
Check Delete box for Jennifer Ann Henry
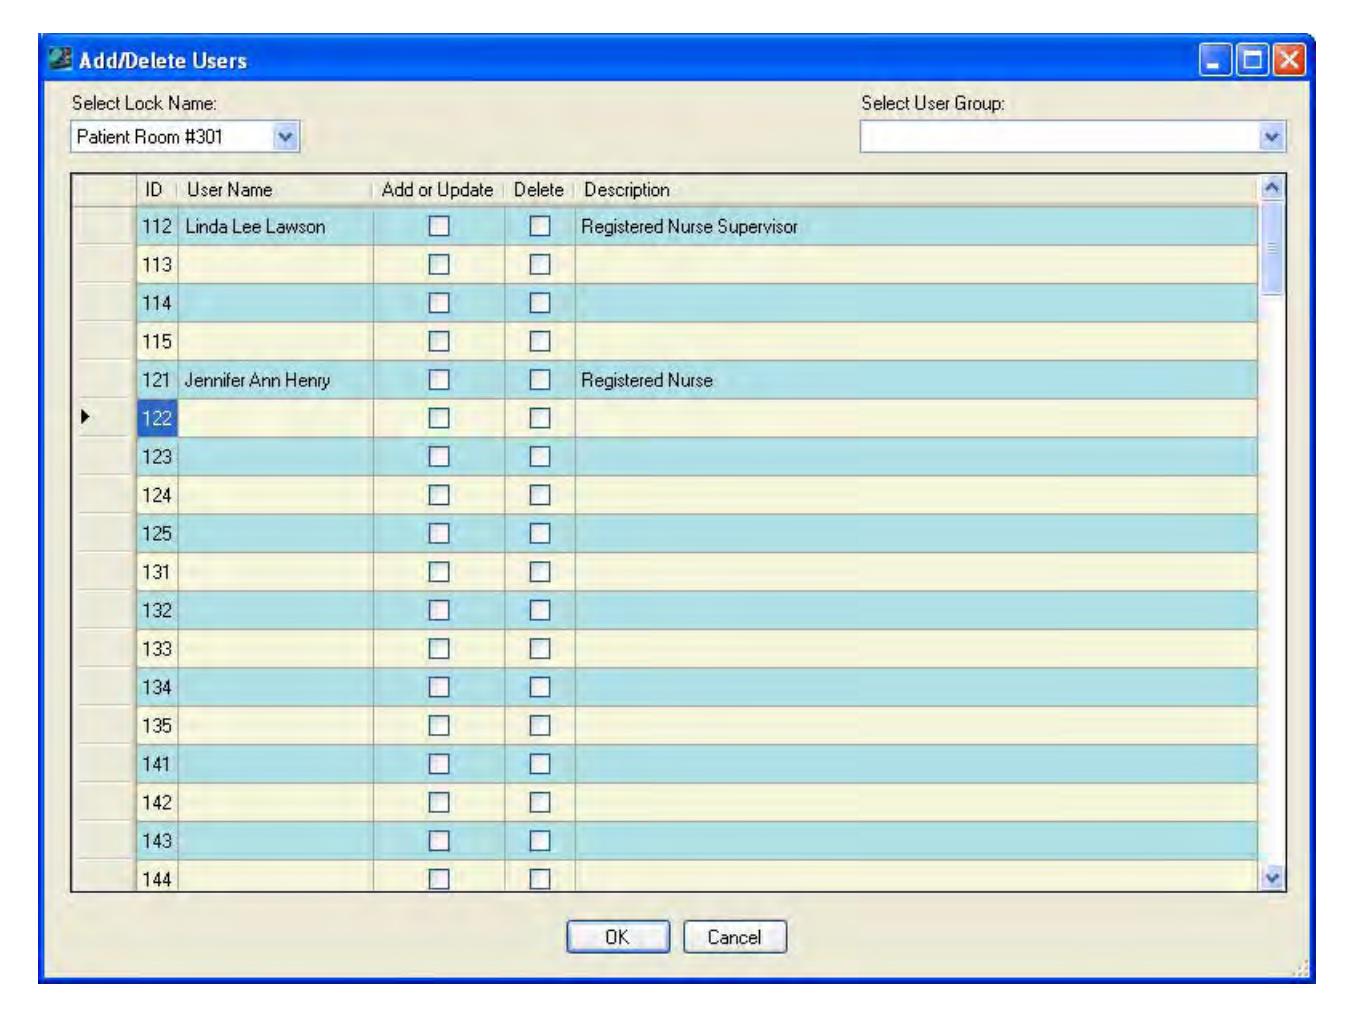[540, 380]
